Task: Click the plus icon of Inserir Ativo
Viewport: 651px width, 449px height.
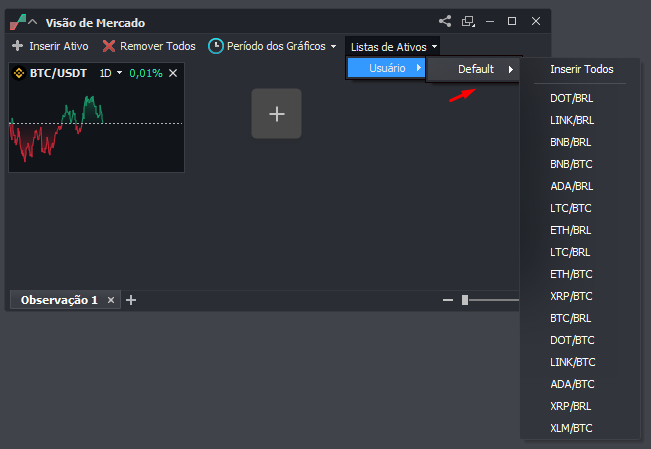Action: click(x=17, y=46)
